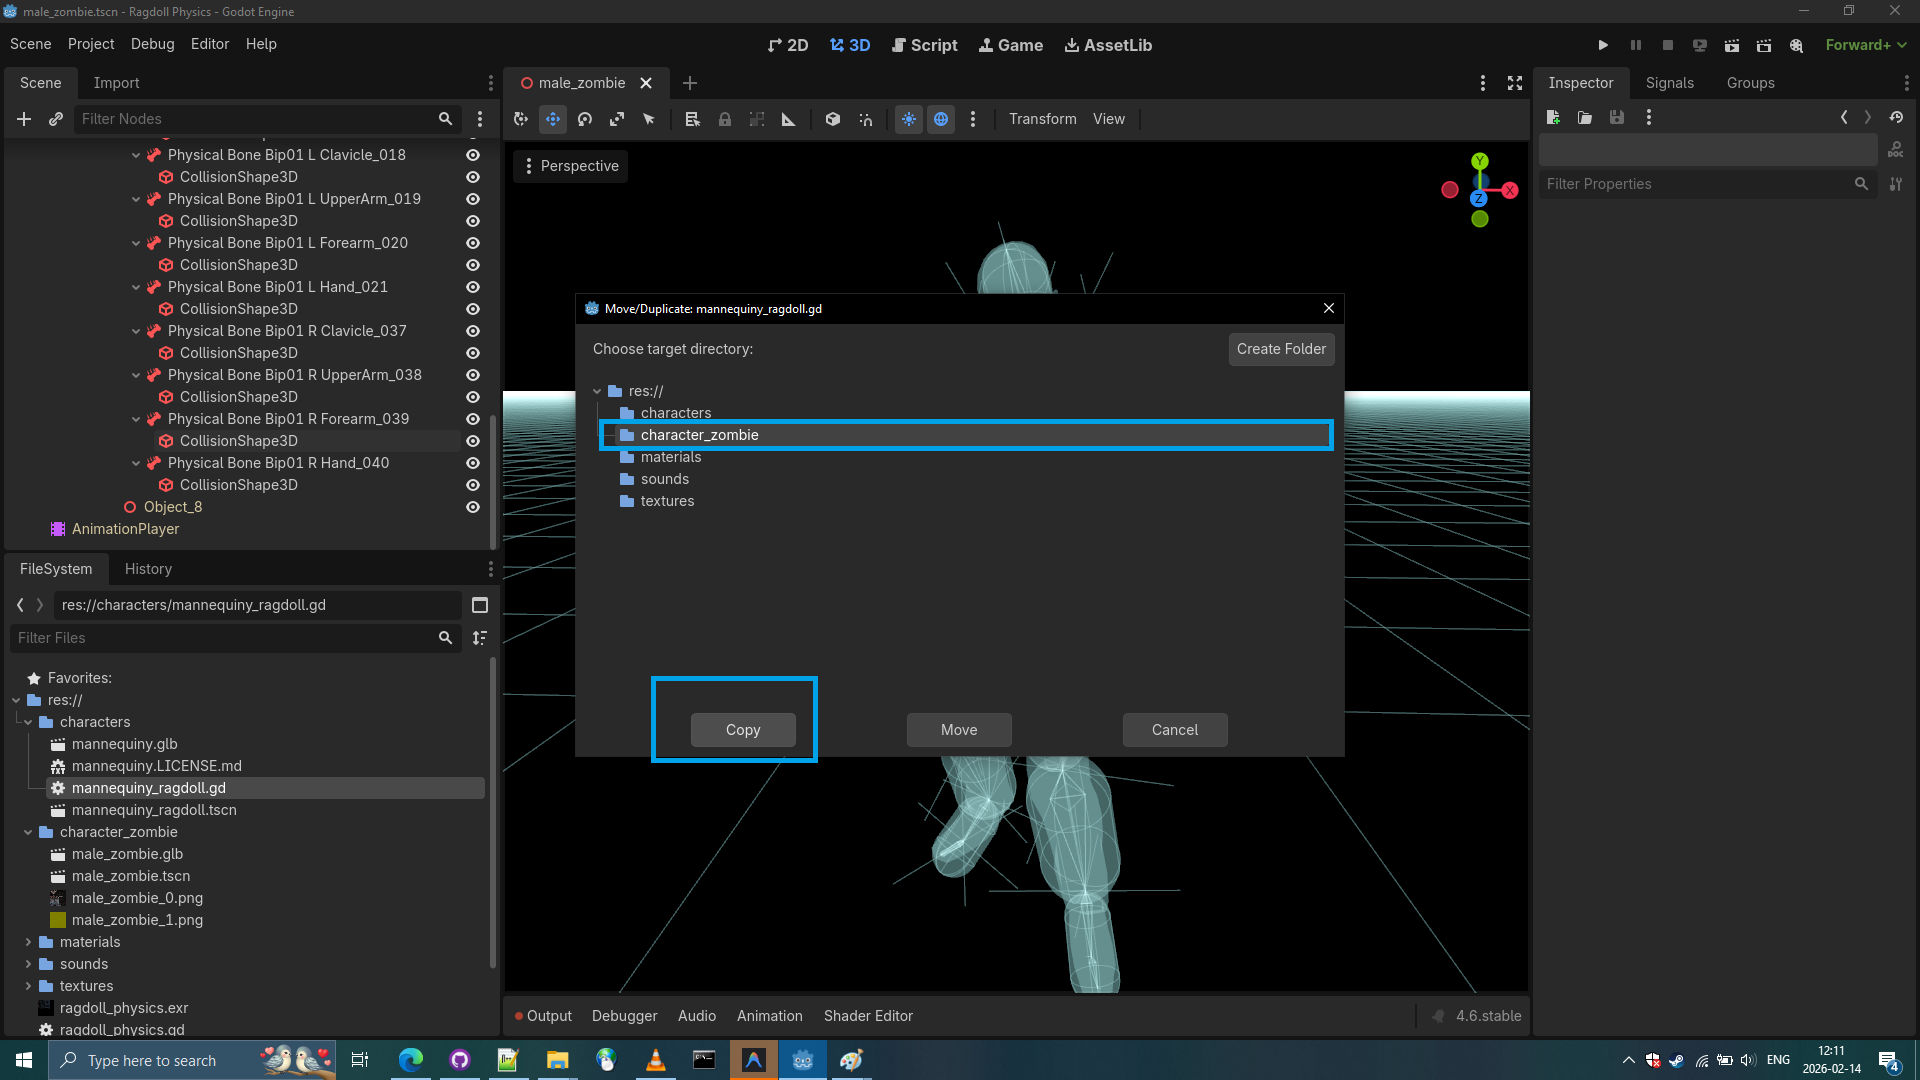Click the lock selected node icon
The height and width of the screenshot is (1080, 1920).
tap(725, 119)
